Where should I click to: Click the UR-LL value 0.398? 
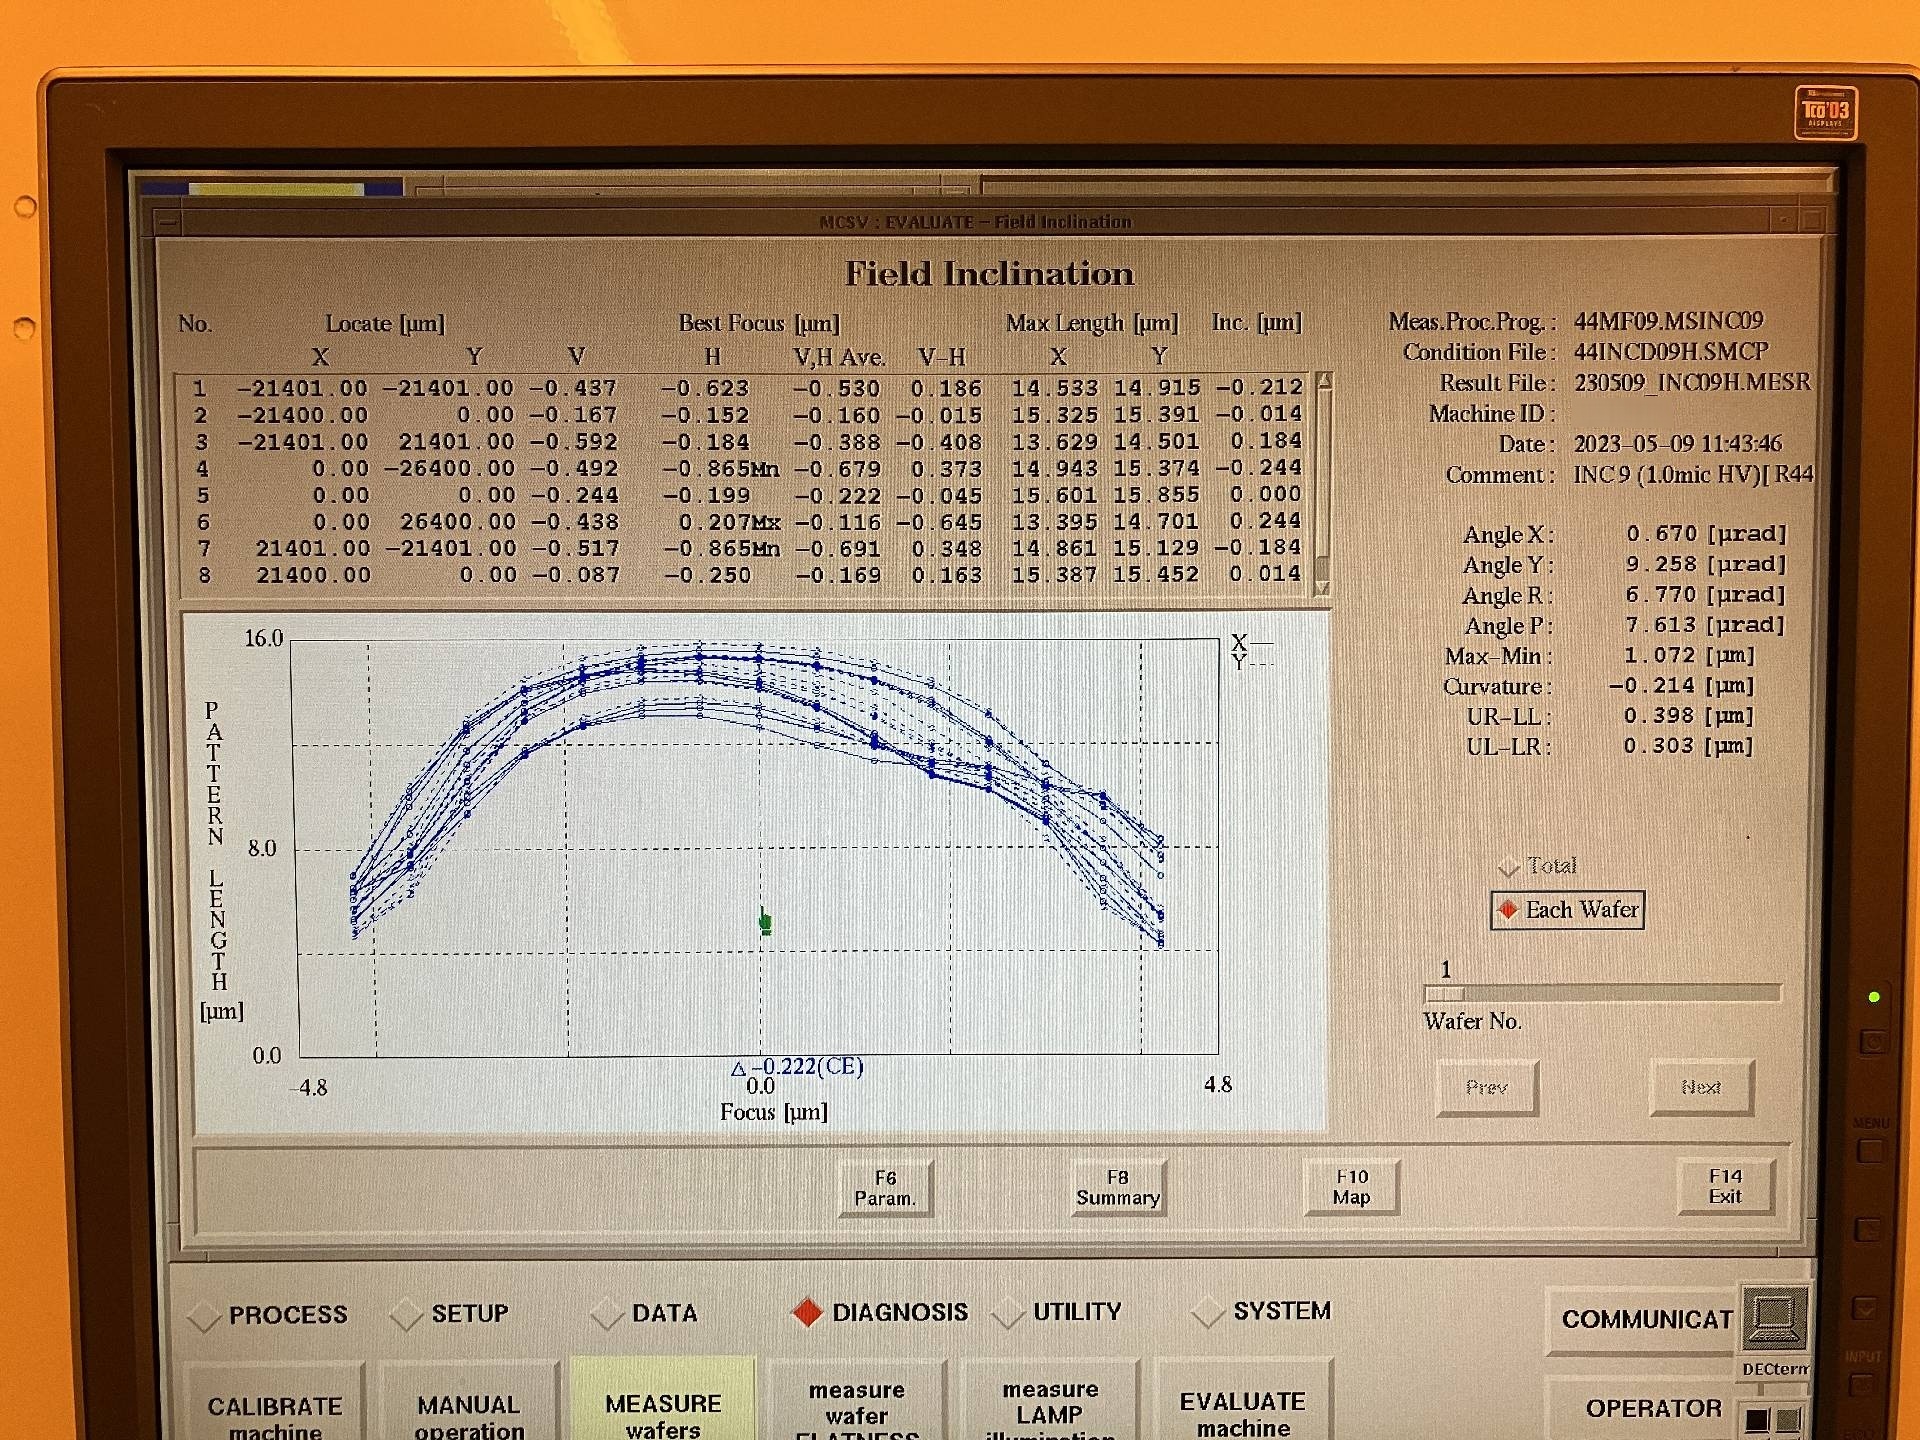point(1659,716)
